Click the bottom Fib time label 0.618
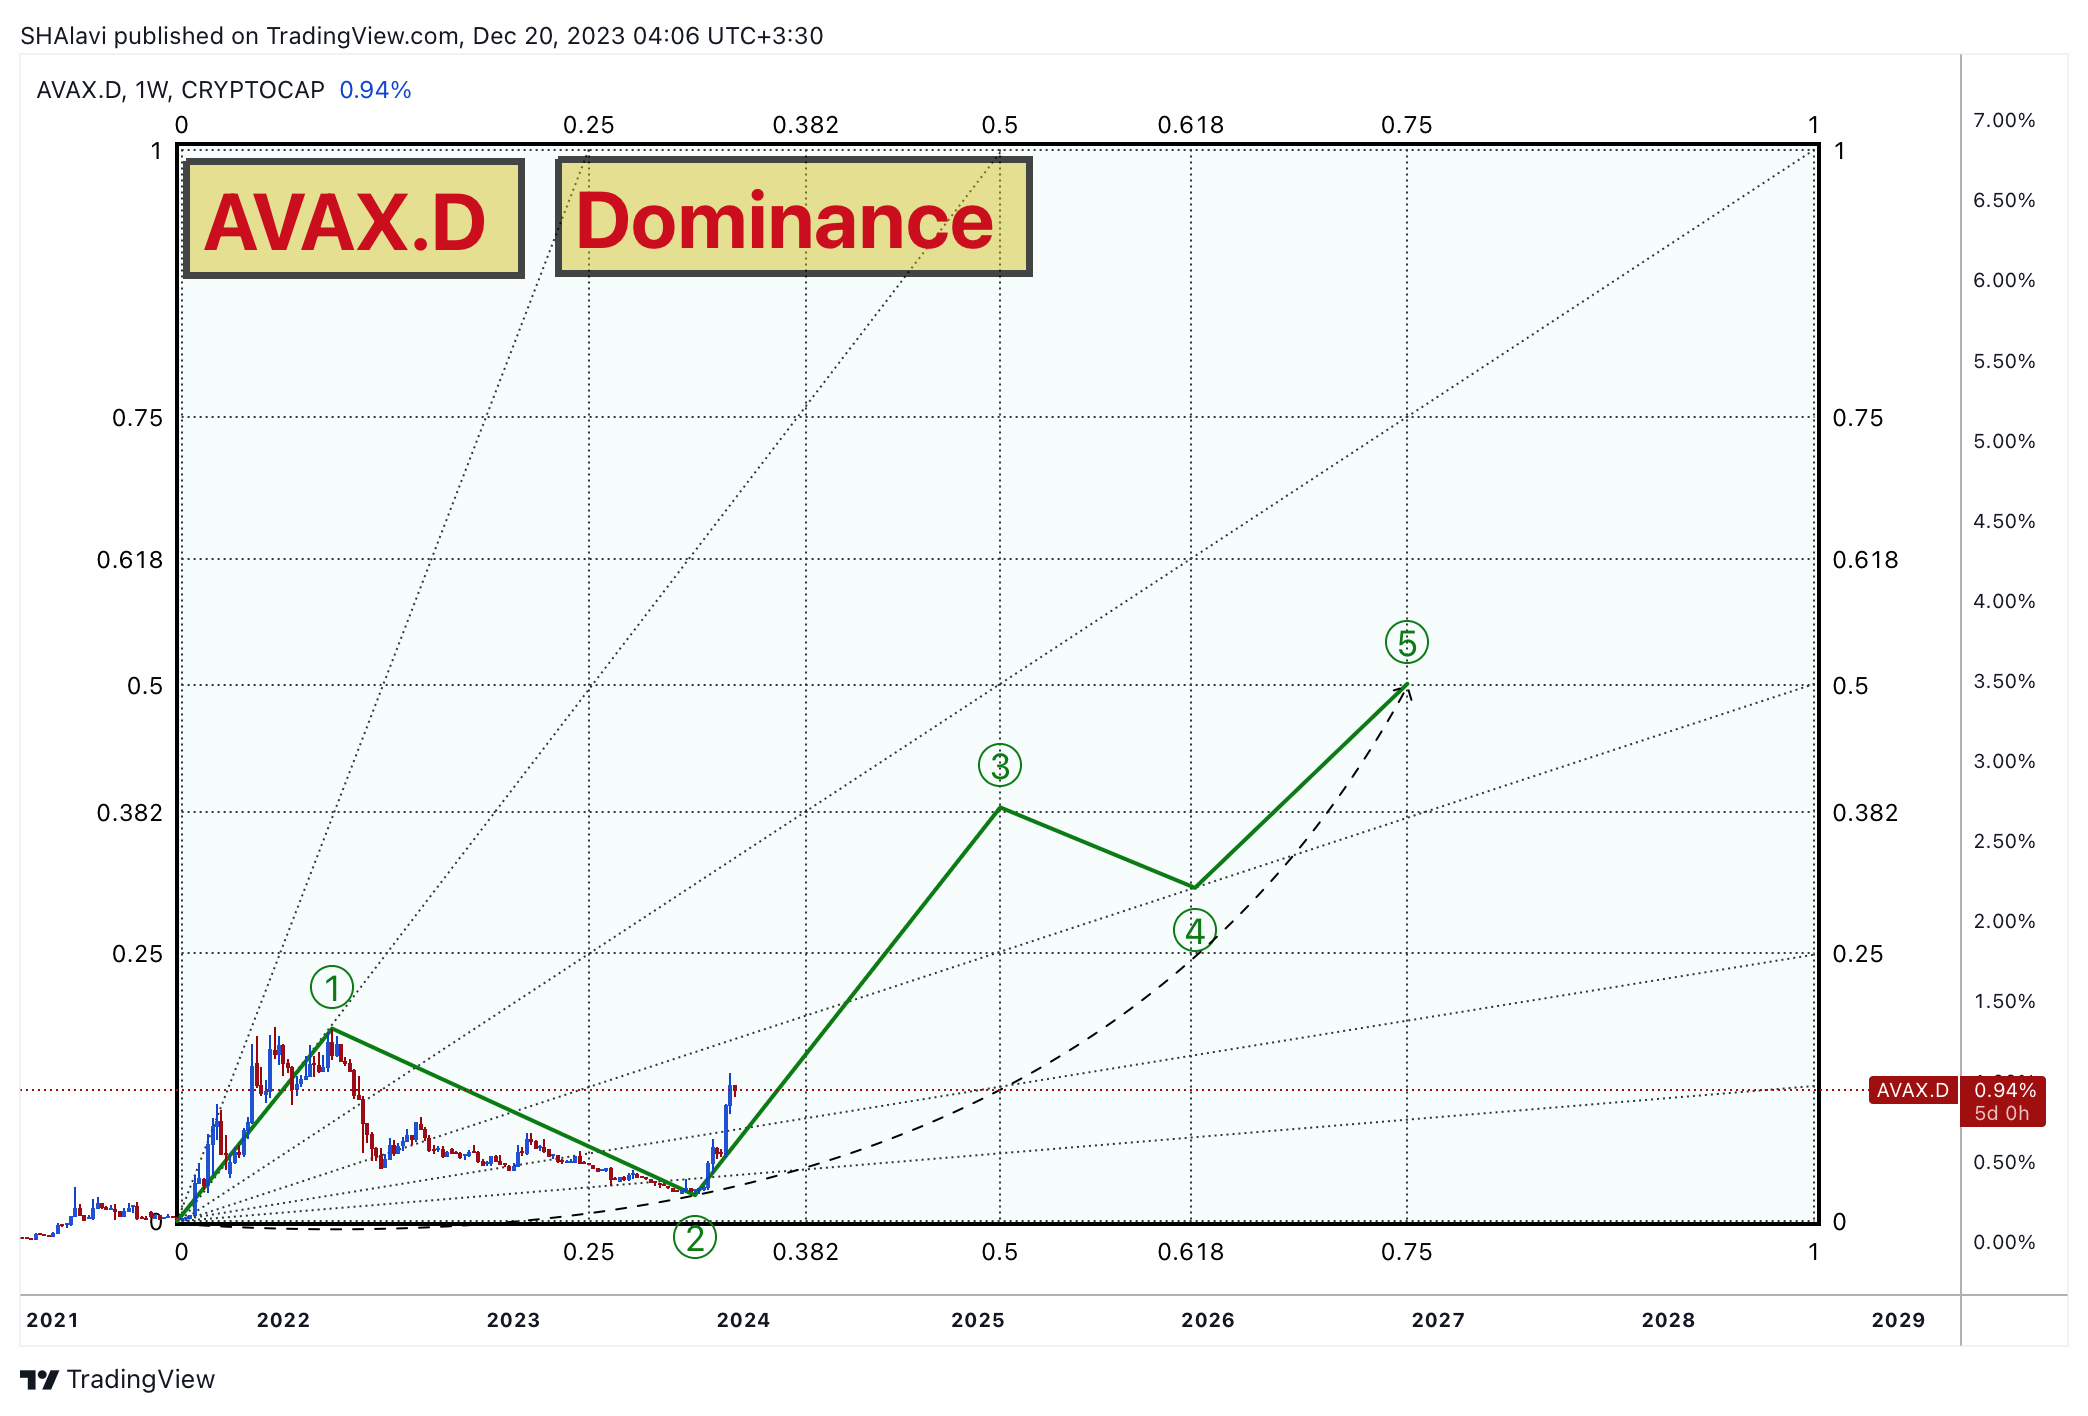 1191,1252
